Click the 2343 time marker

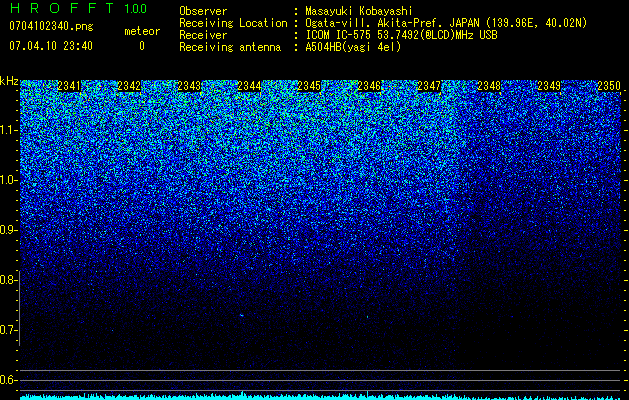tap(189, 86)
